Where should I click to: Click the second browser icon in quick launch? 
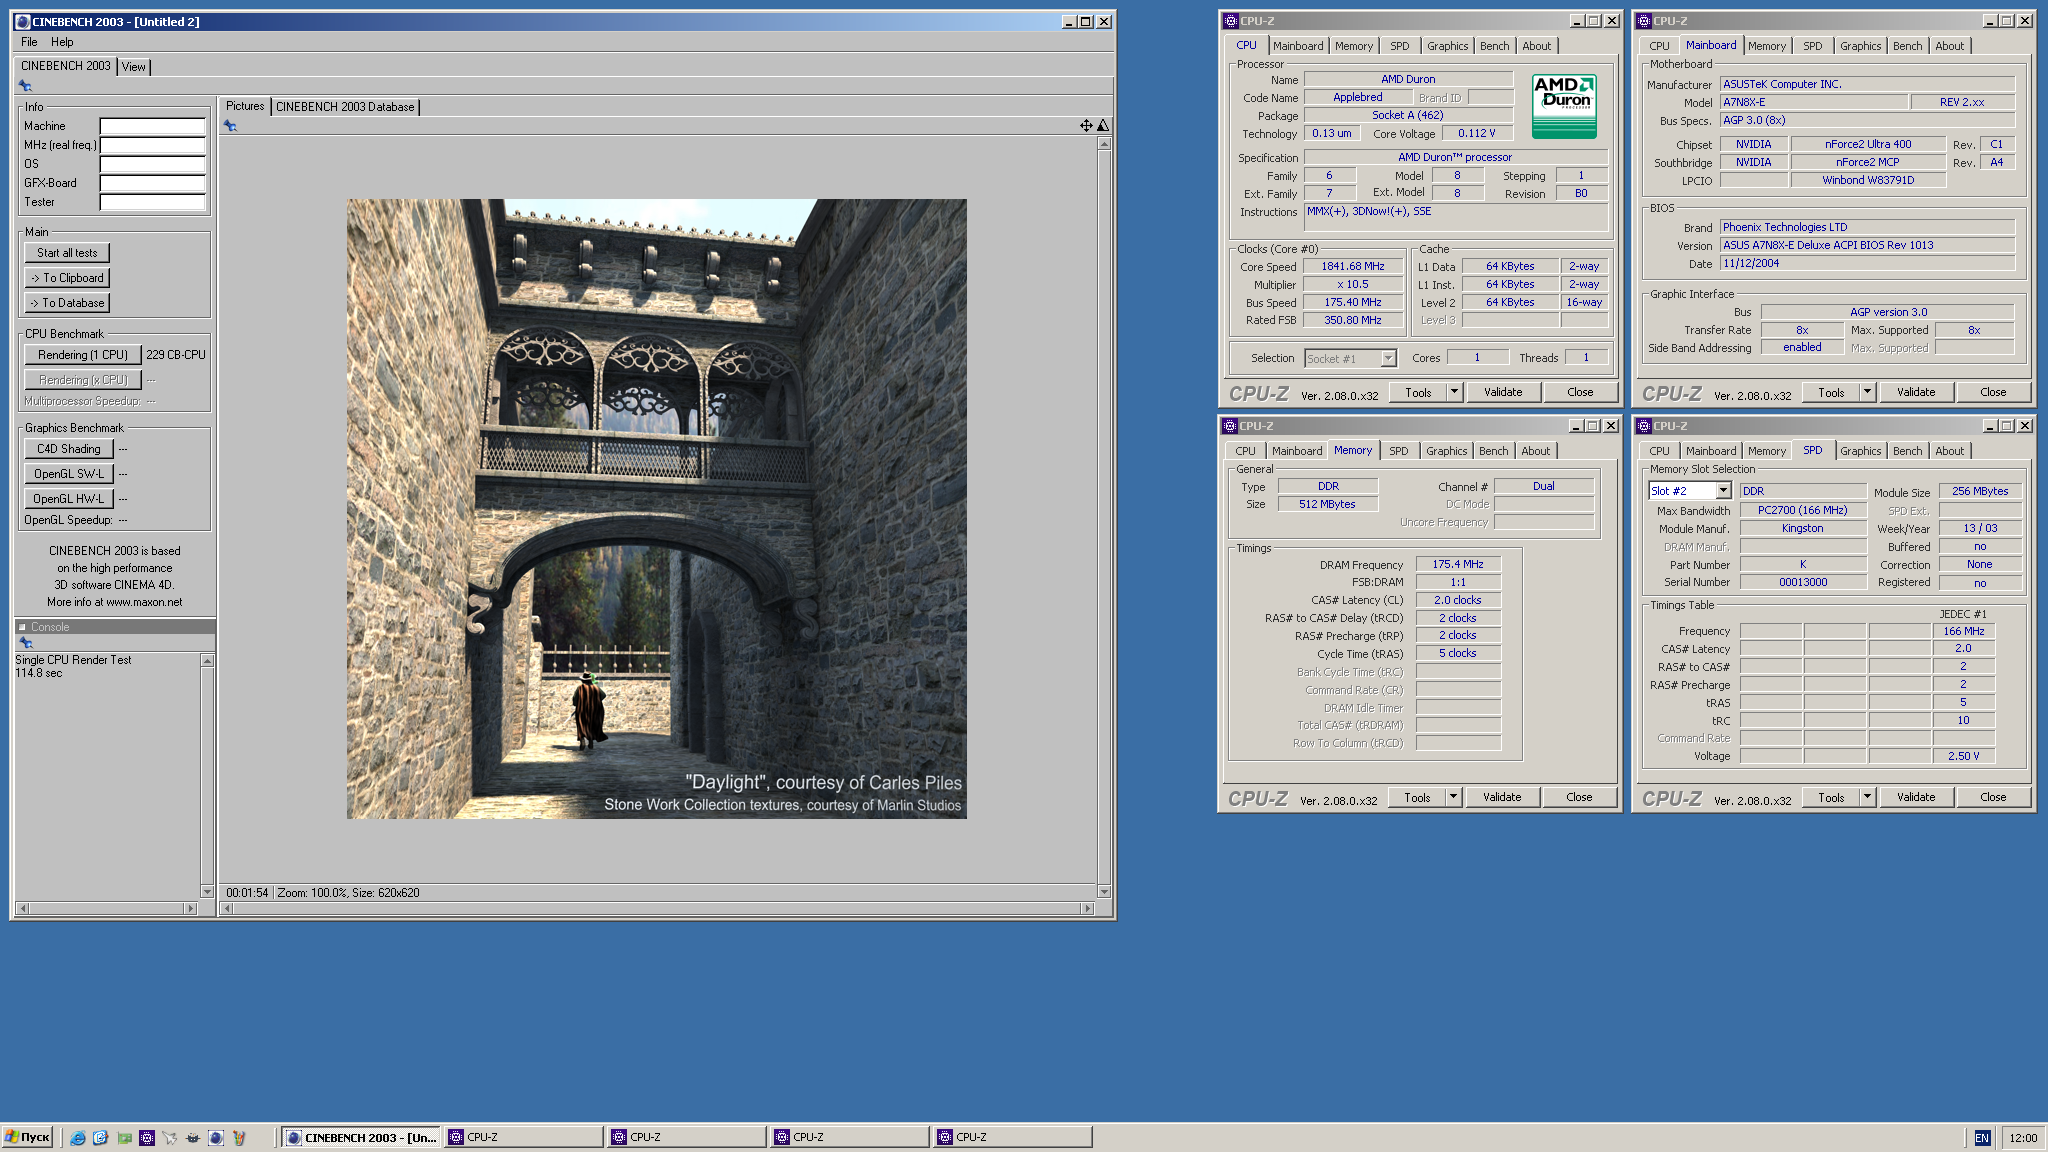coord(100,1138)
